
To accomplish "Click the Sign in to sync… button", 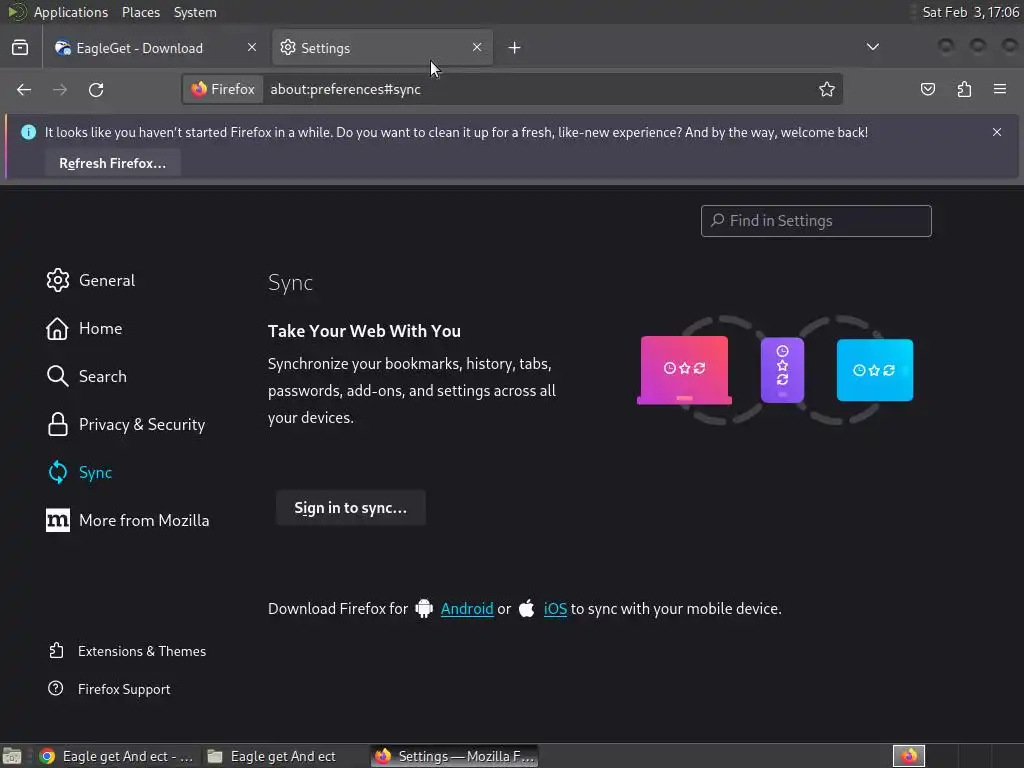I will (x=351, y=508).
